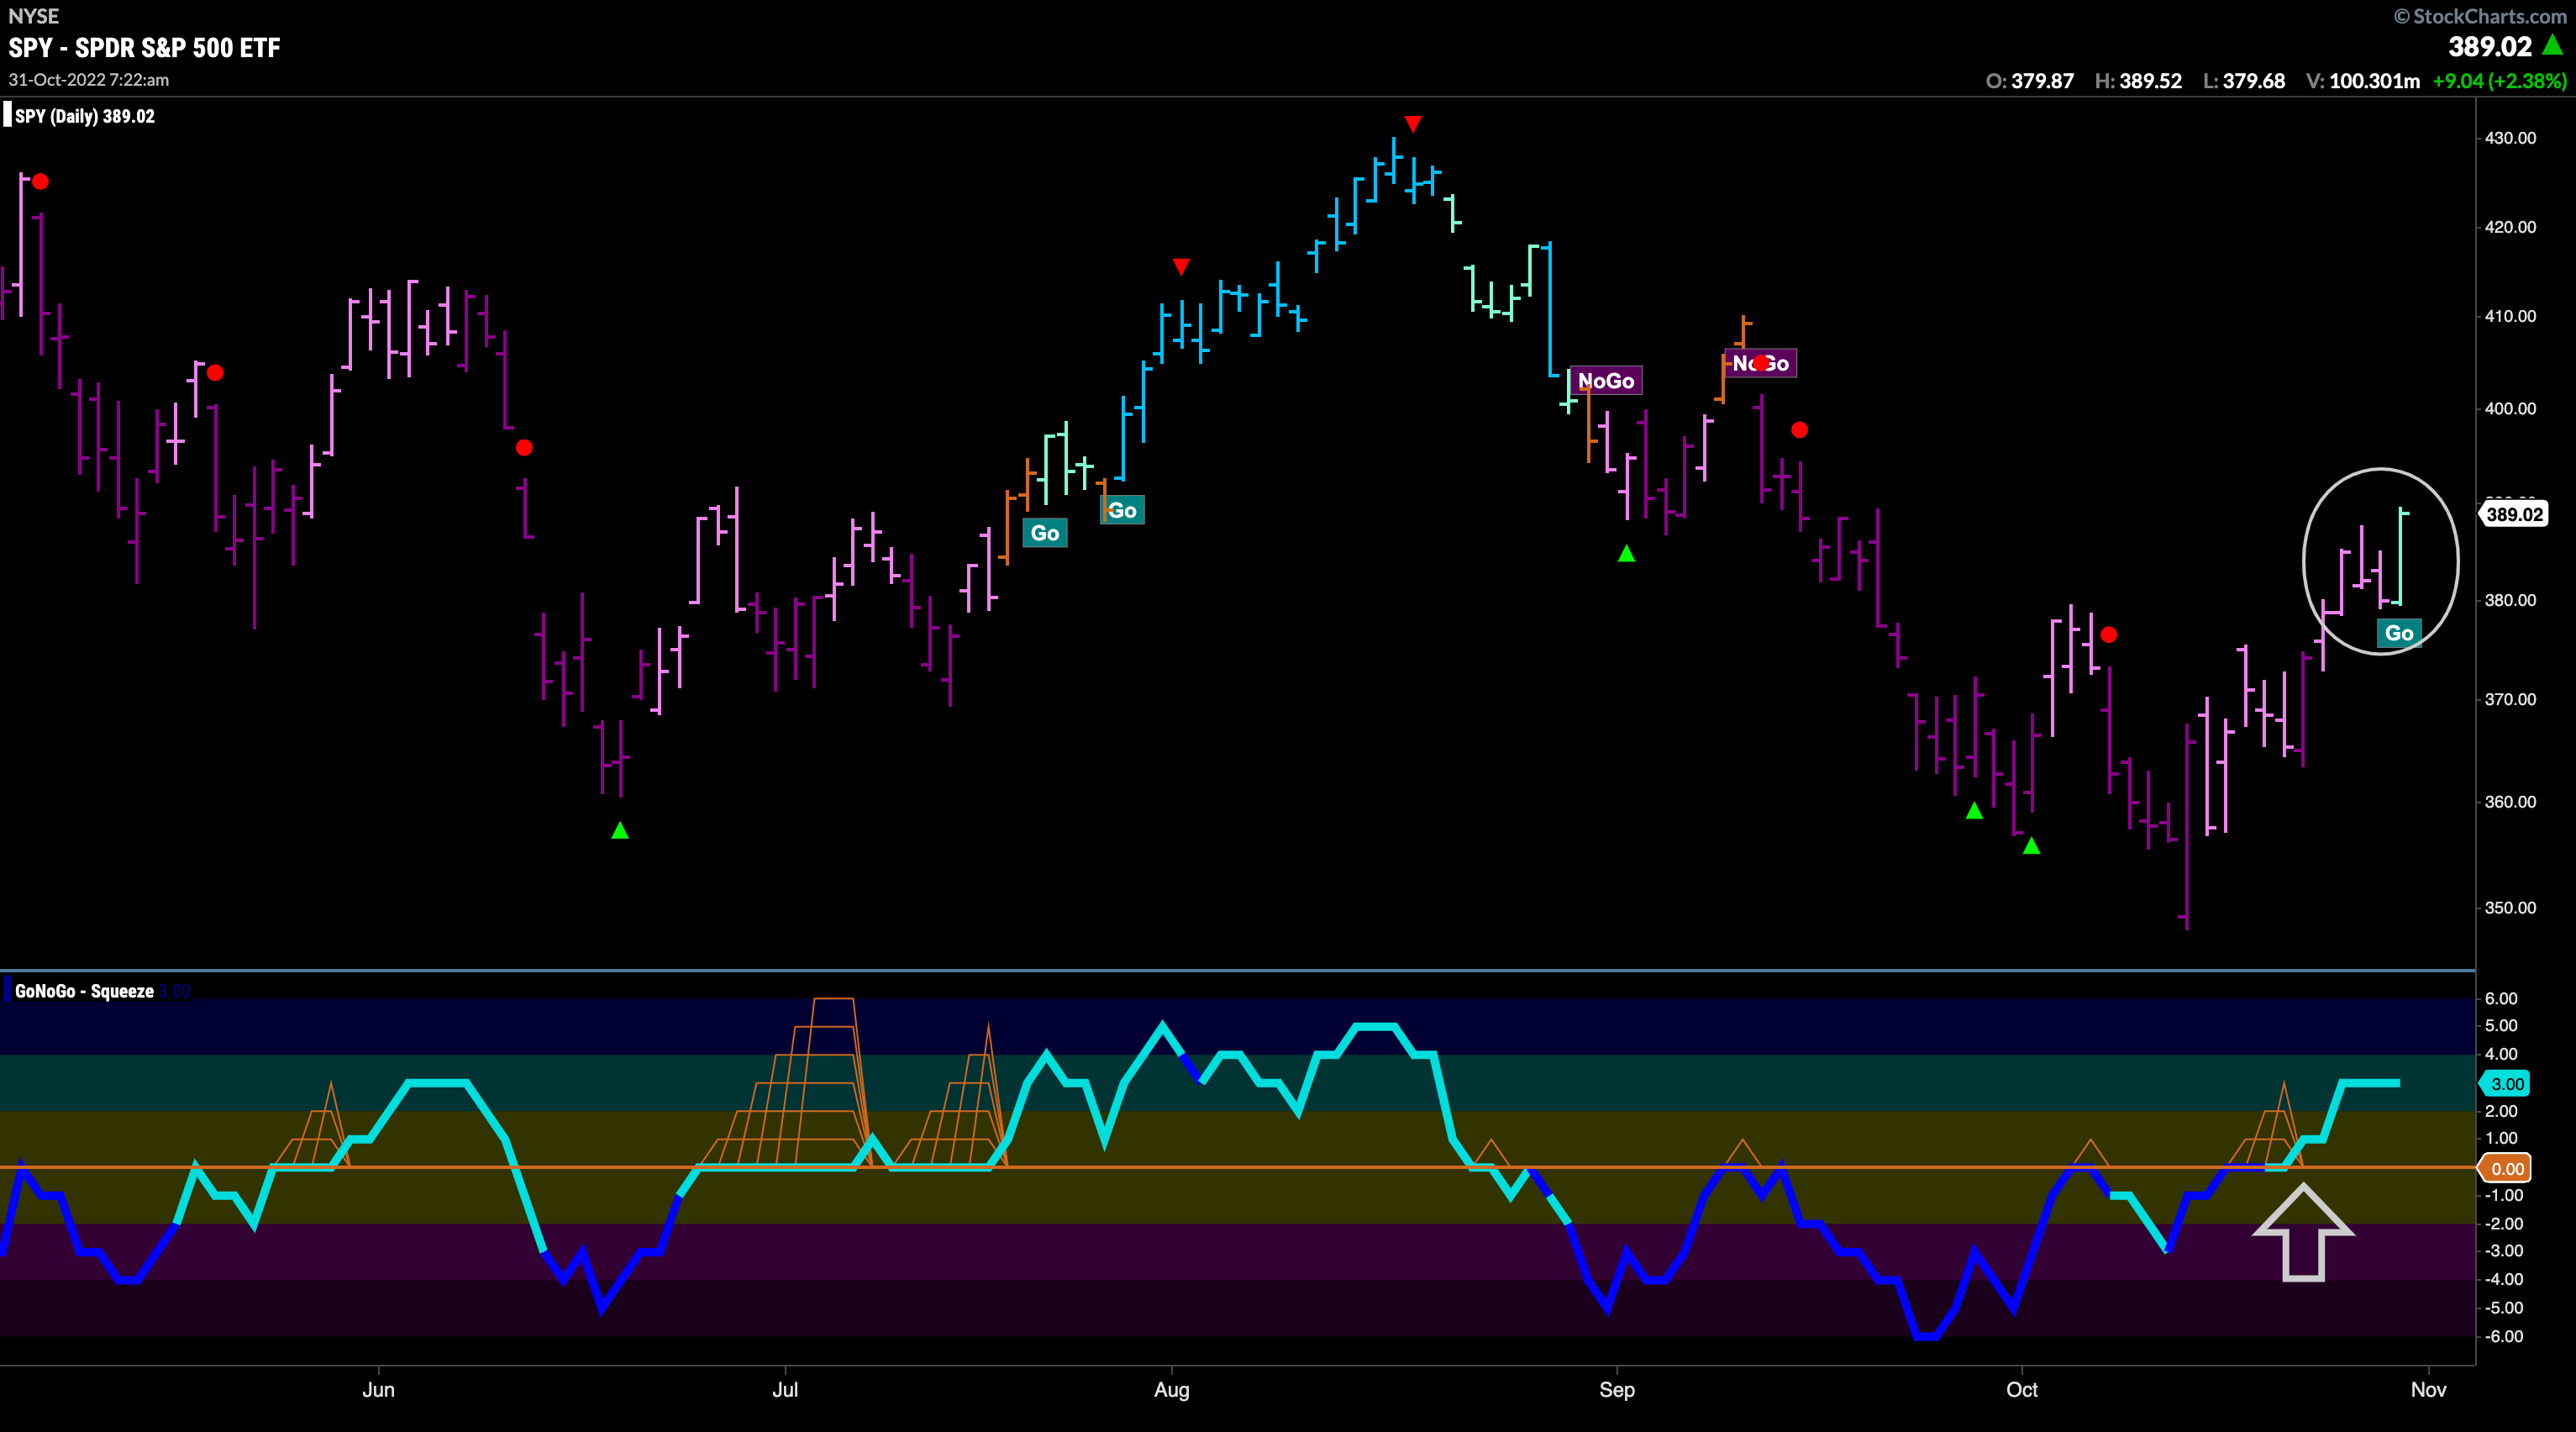Image resolution: width=2576 pixels, height=1432 pixels.
Task: Click the cyan 3.00 oscillator value tag
Action: [x=2506, y=1083]
